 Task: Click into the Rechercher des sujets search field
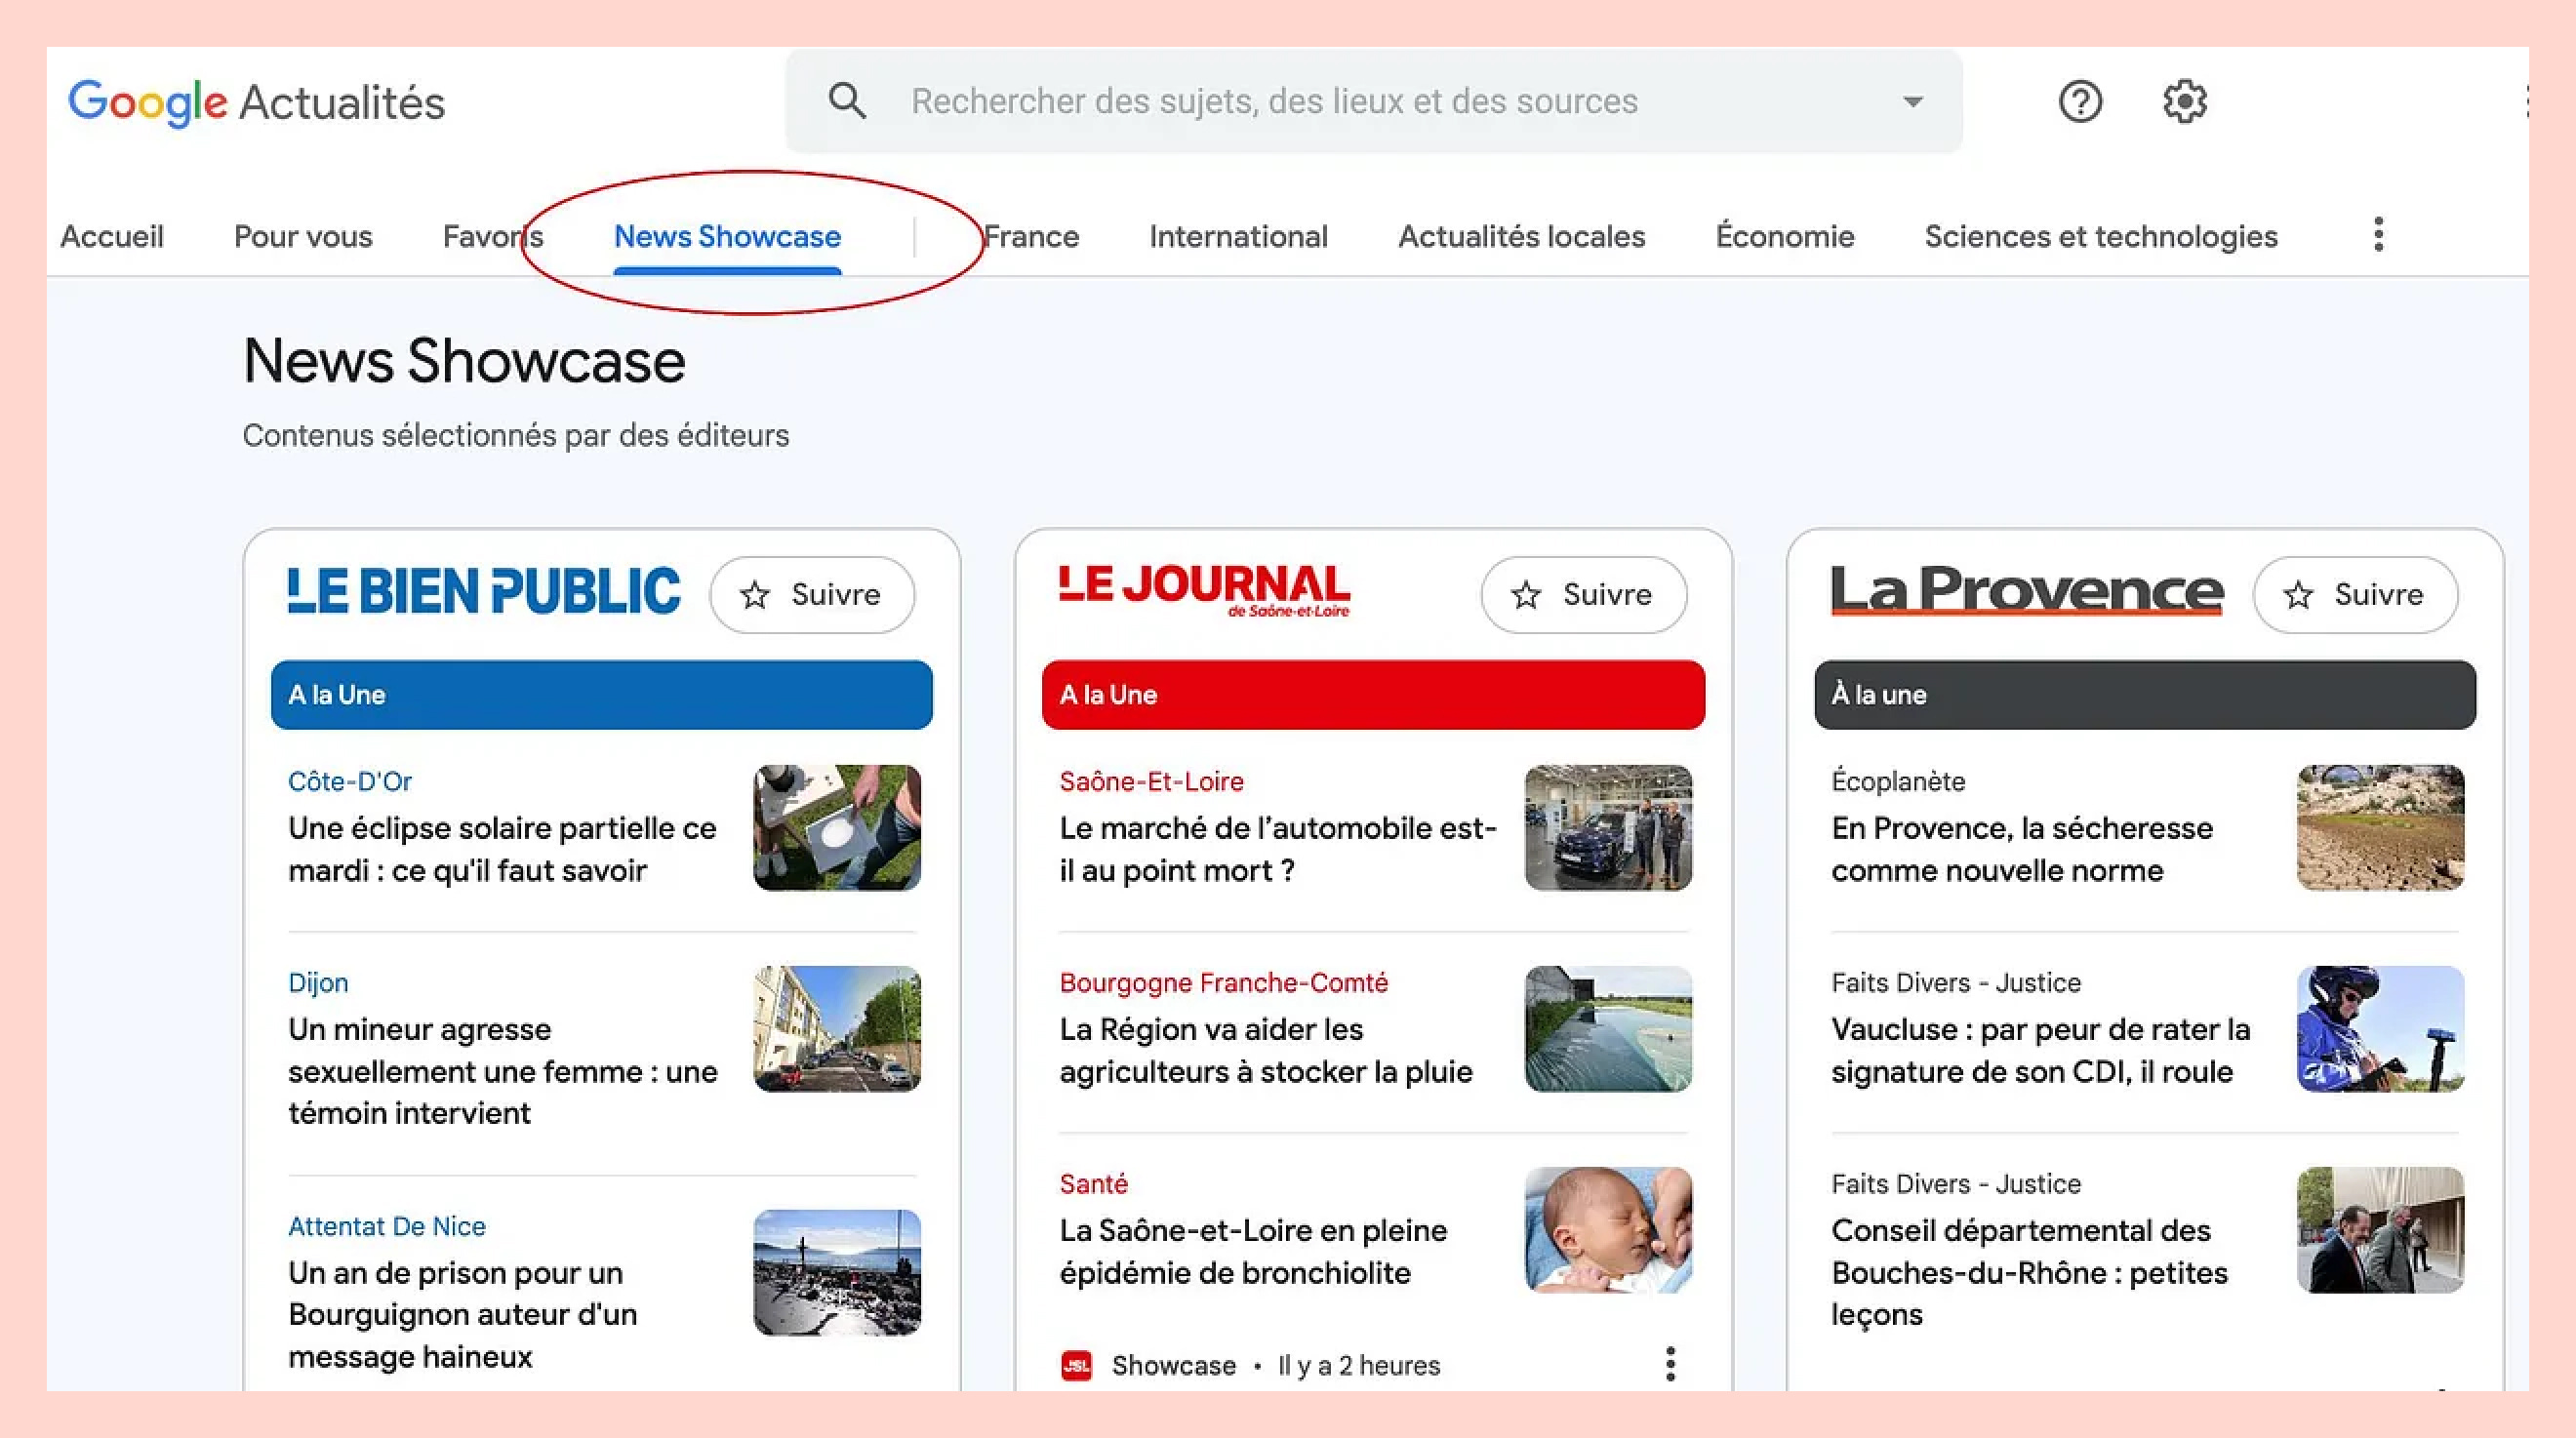coord(1374,101)
